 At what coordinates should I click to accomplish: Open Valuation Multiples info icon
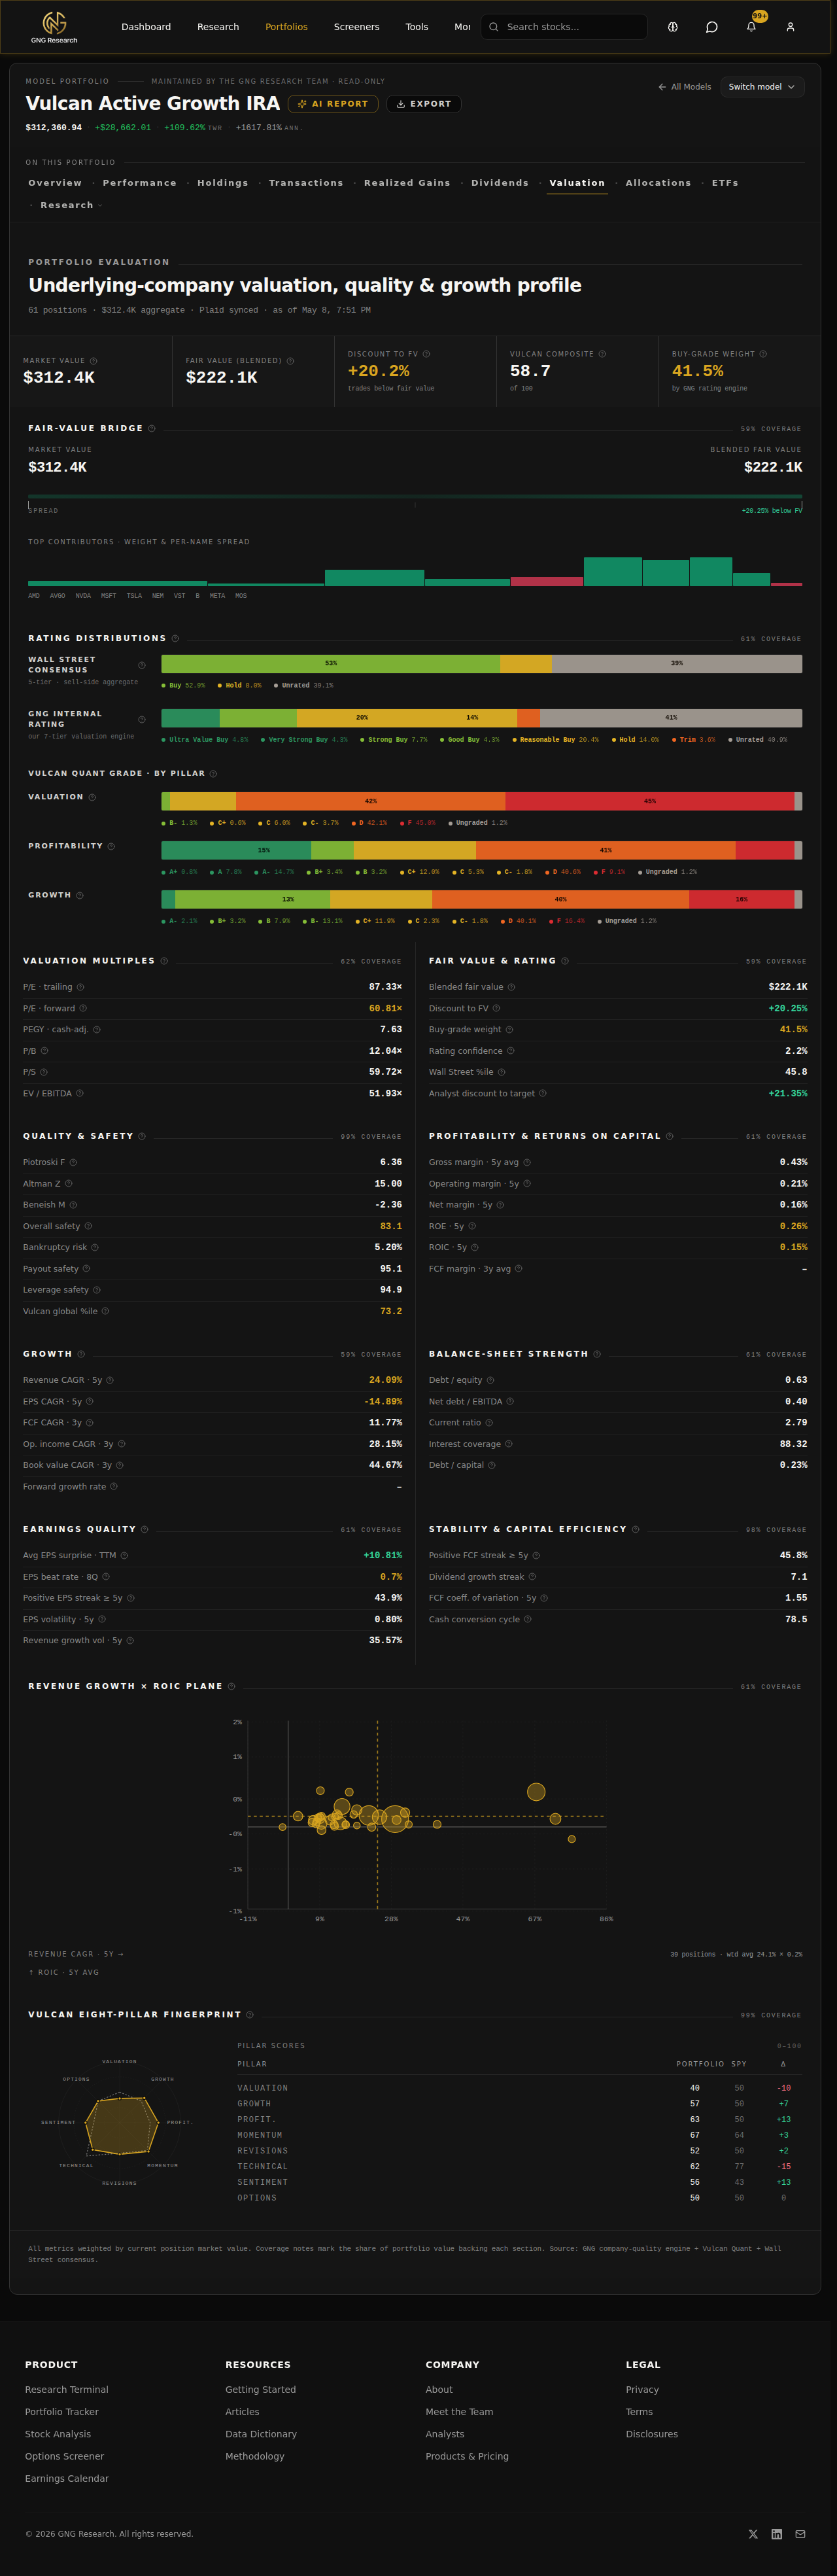coord(164,961)
